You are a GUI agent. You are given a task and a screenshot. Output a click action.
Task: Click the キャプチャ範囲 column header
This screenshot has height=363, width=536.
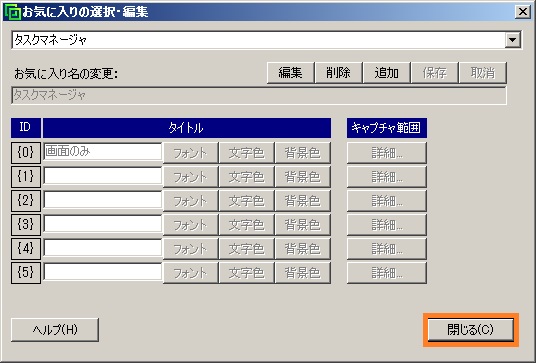387,128
